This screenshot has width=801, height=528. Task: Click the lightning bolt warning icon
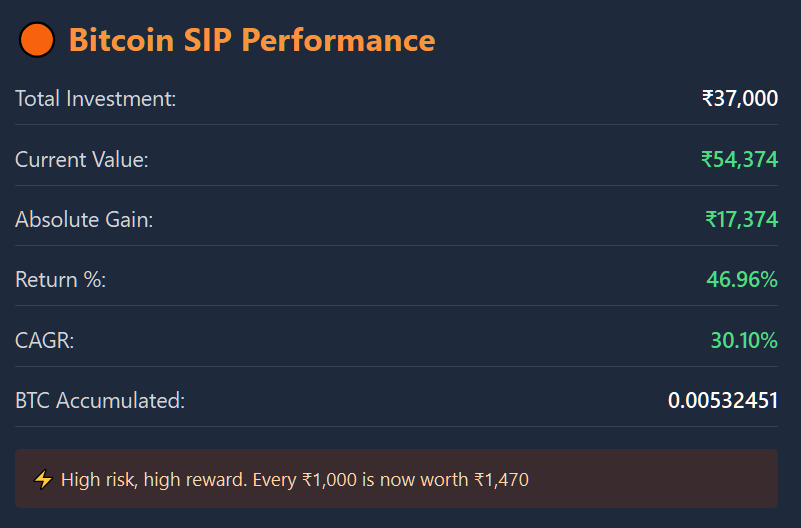pos(43,480)
